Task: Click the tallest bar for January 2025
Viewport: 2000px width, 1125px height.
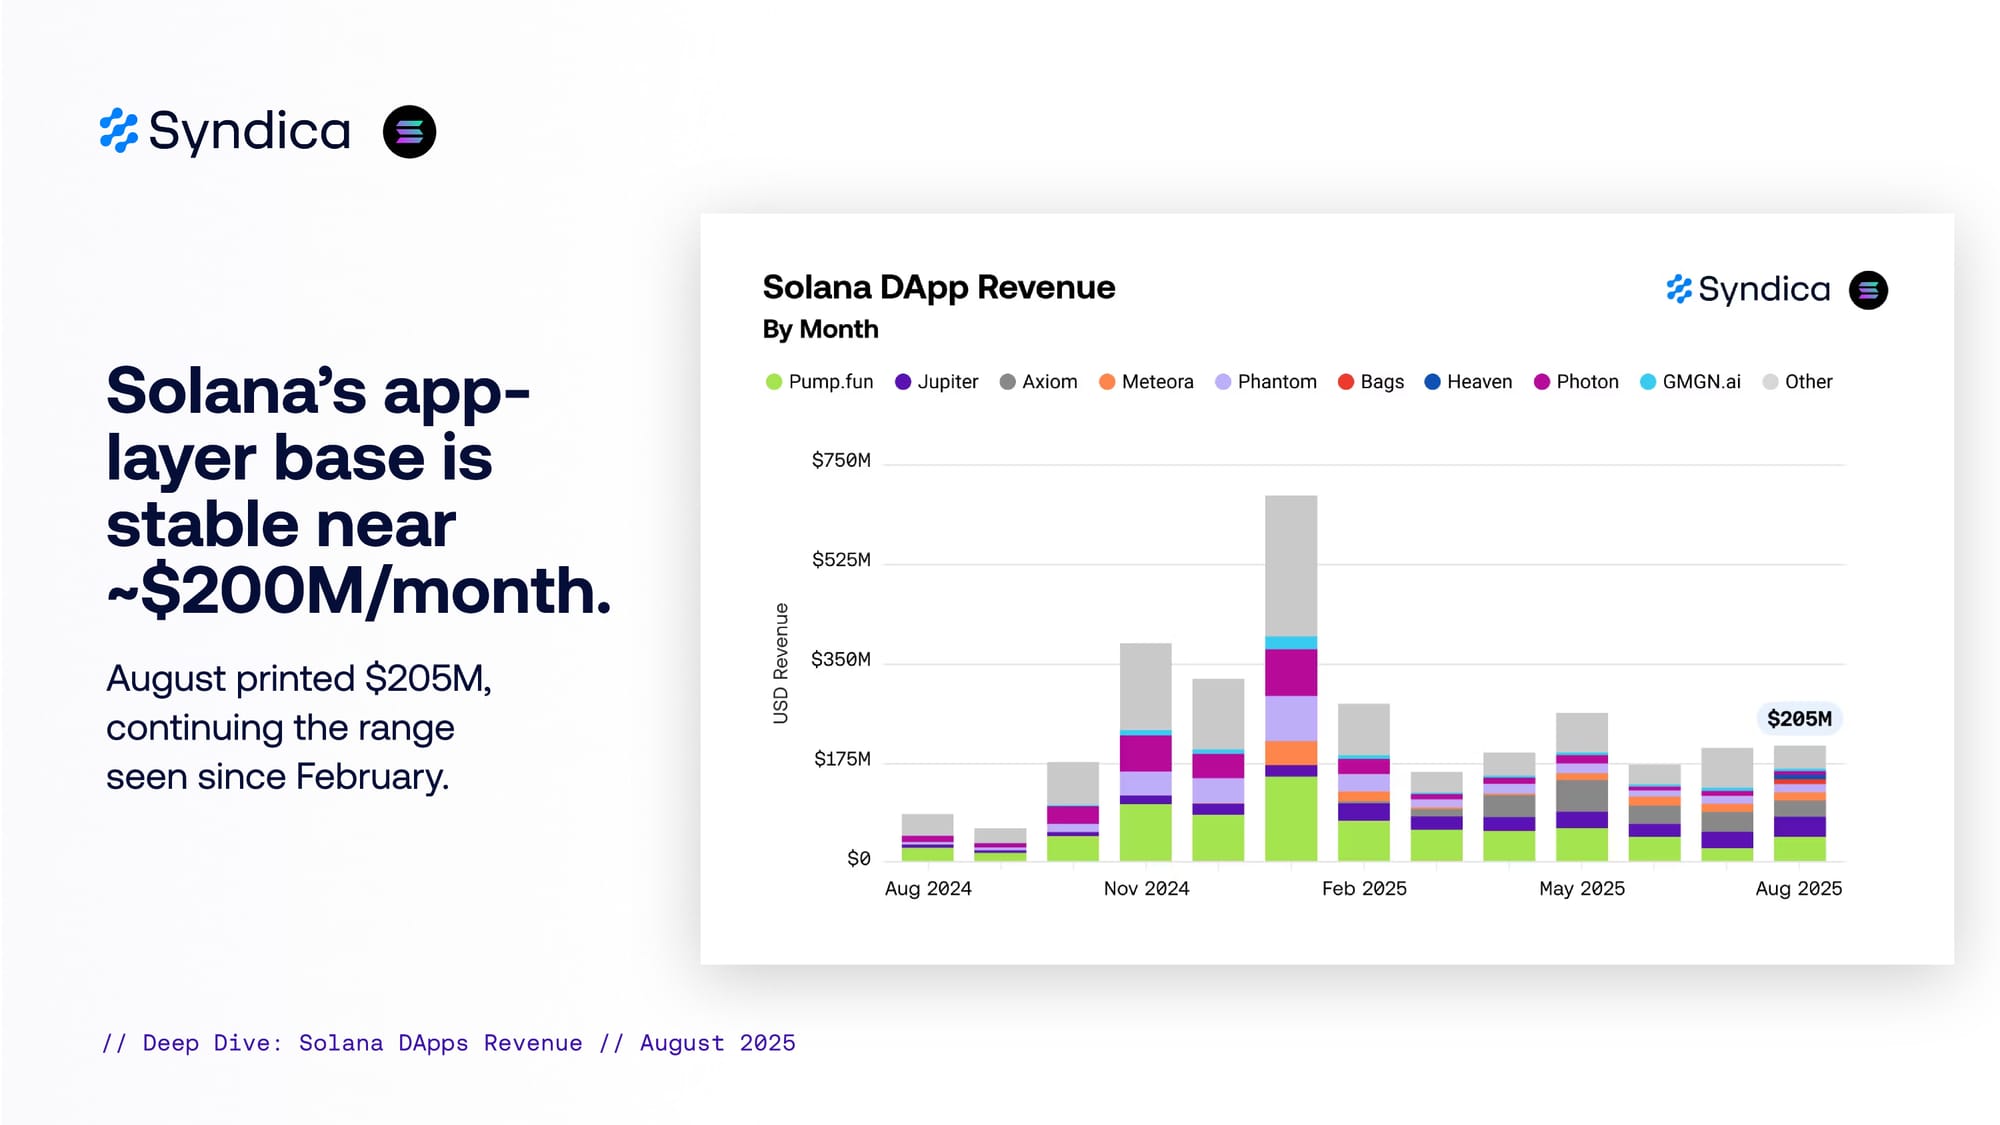Action: [1291, 678]
